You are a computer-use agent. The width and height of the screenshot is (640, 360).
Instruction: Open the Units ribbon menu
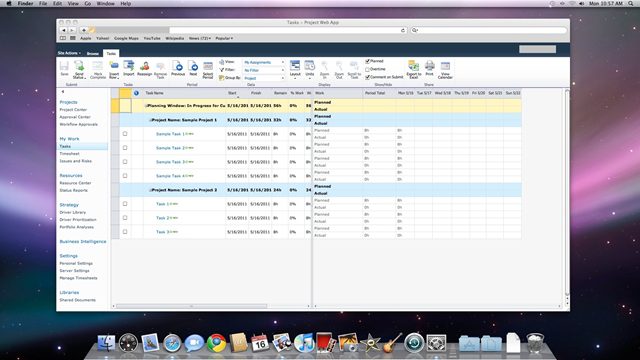[x=310, y=69]
